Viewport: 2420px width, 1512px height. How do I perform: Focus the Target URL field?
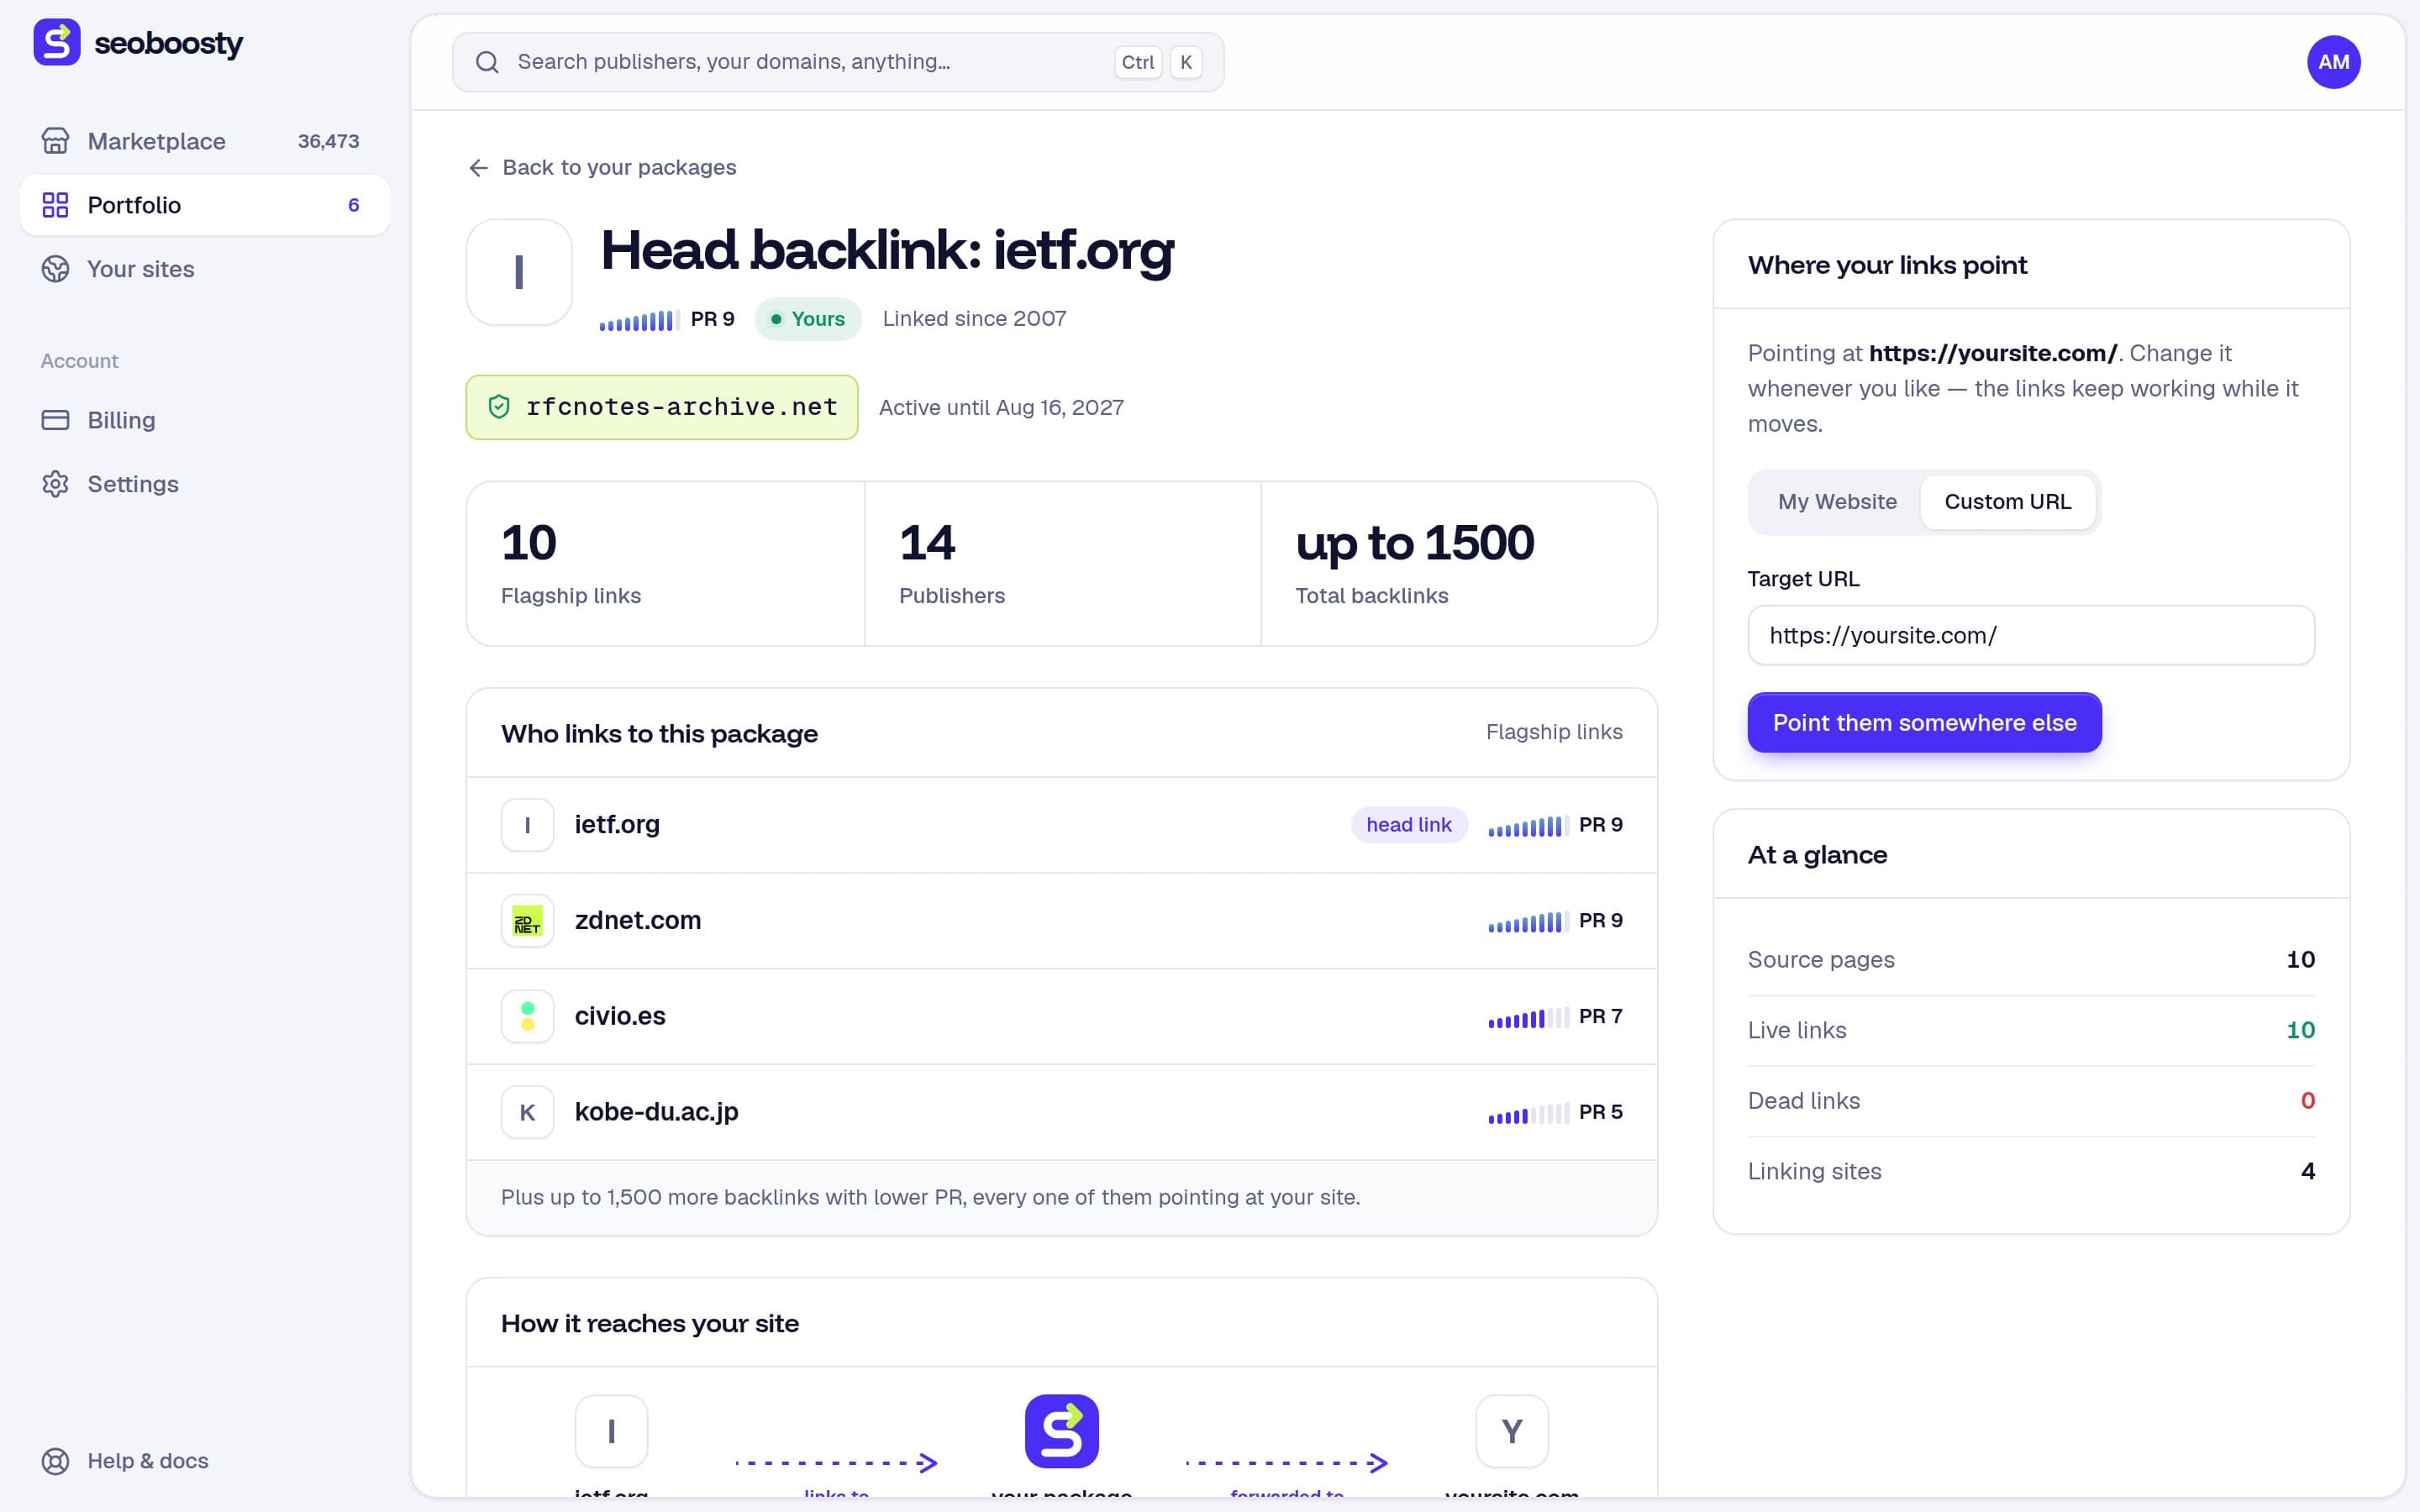2030,635
